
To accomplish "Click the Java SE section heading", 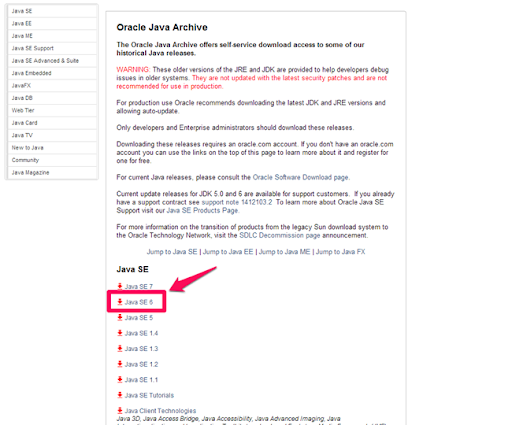I will click(132, 269).
